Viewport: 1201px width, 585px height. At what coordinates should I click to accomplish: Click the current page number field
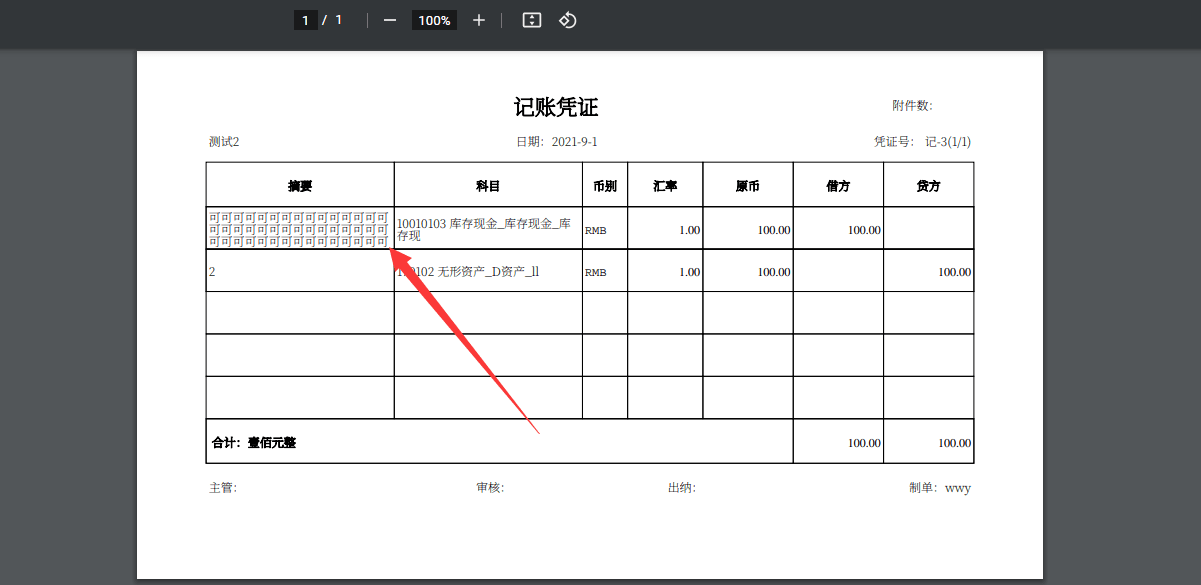click(305, 20)
